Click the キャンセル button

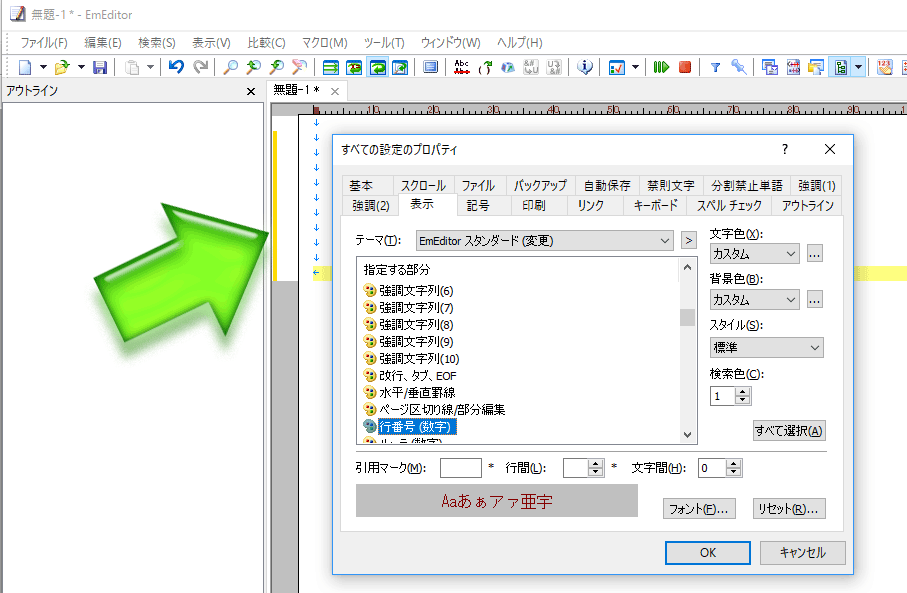[802, 553]
